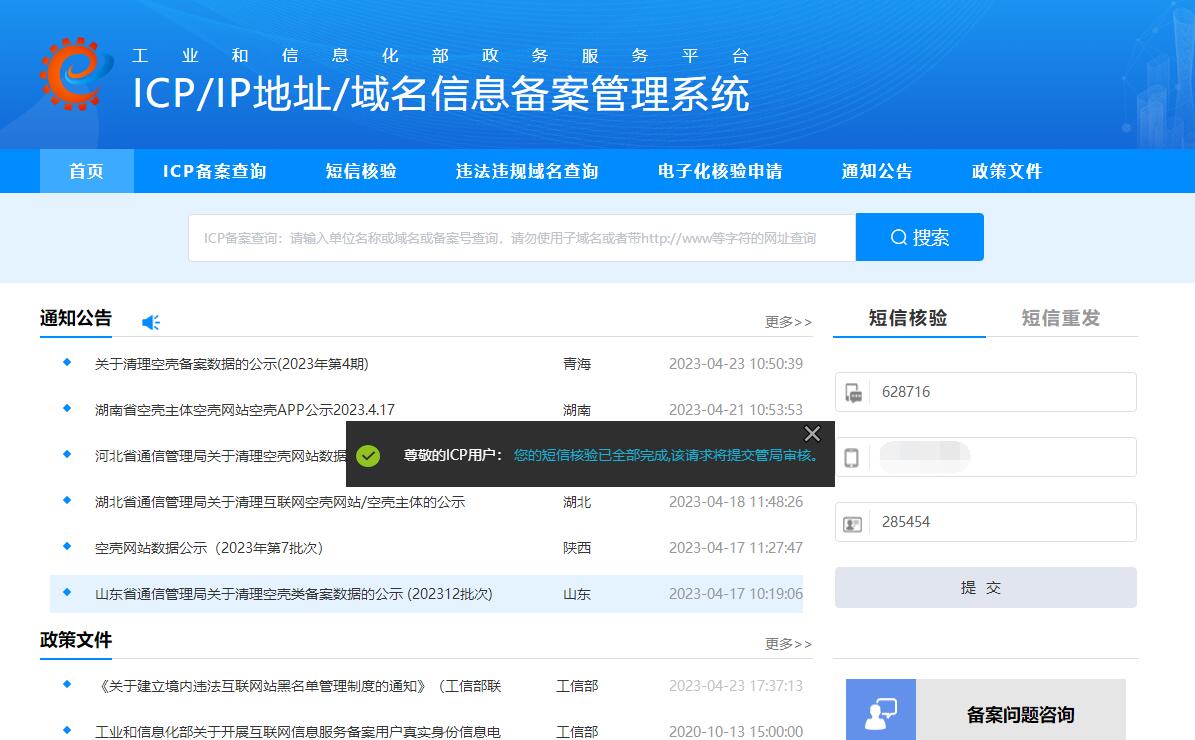Open 电子化核验申请 in navigation bar
Image resolution: width=1195 pixels, height=740 pixels.
click(720, 171)
